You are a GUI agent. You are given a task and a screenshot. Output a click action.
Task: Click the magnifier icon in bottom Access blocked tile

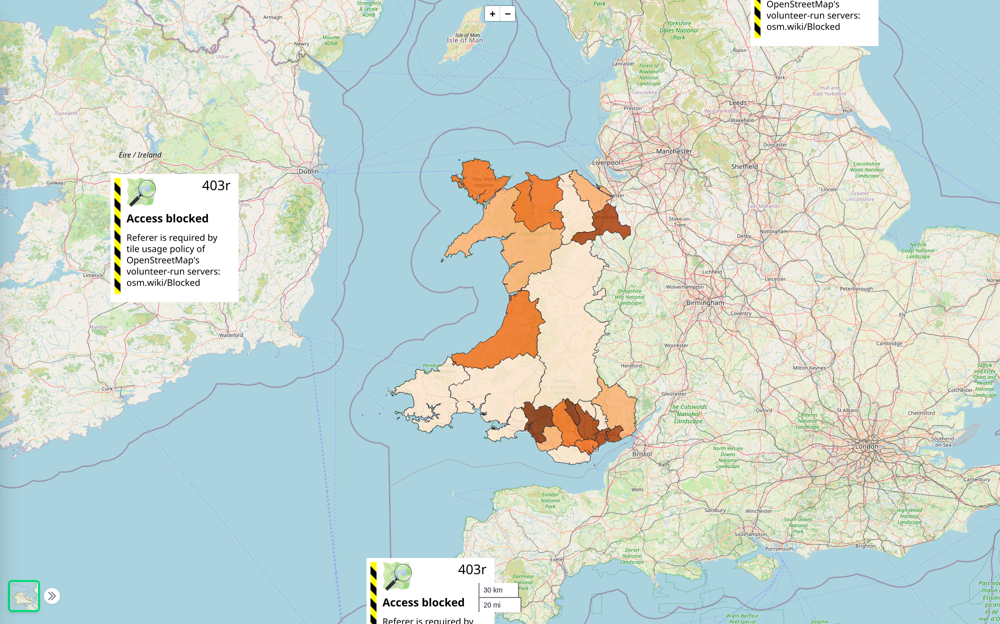(398, 576)
